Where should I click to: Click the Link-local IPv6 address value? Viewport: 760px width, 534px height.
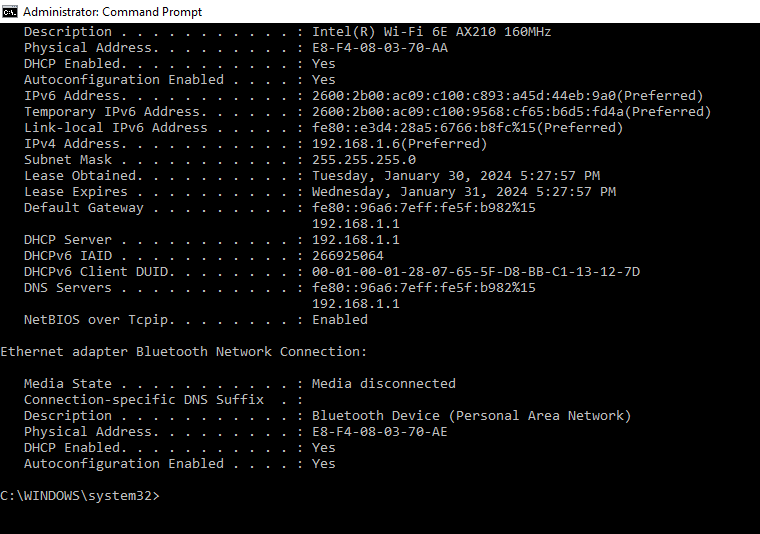point(467,127)
